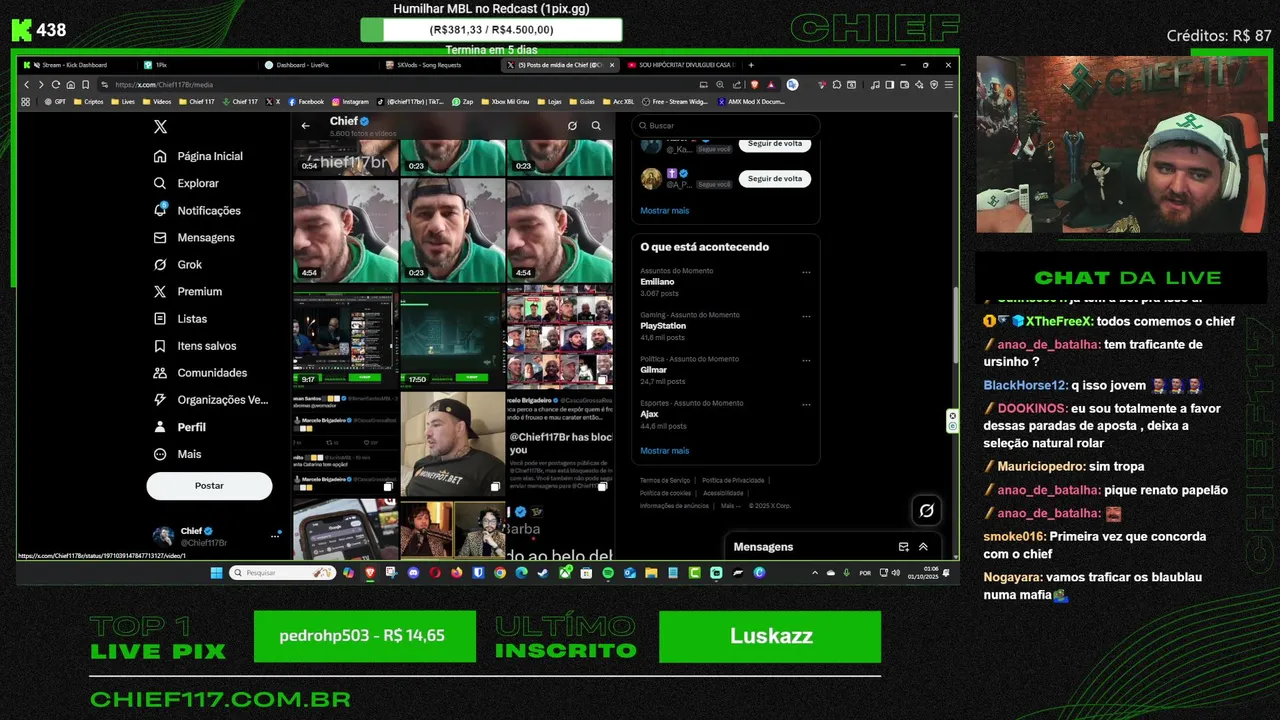
Task: Open the Criptos bookmark folder
Action: (x=88, y=101)
